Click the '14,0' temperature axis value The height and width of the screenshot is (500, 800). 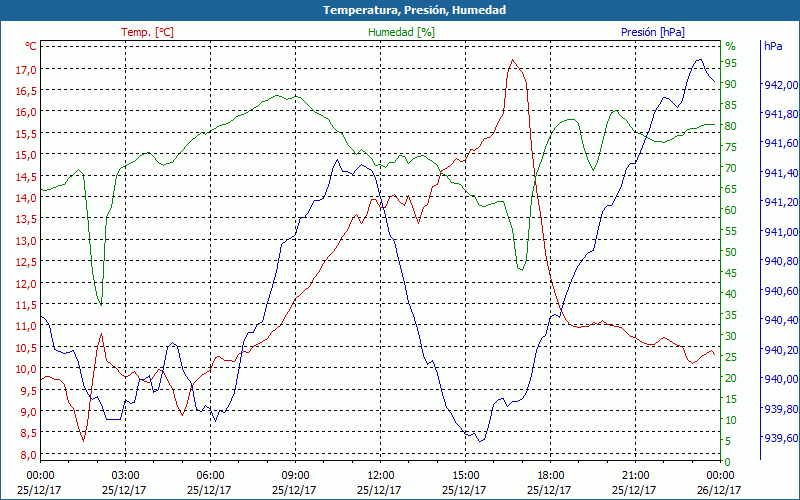click(x=27, y=198)
